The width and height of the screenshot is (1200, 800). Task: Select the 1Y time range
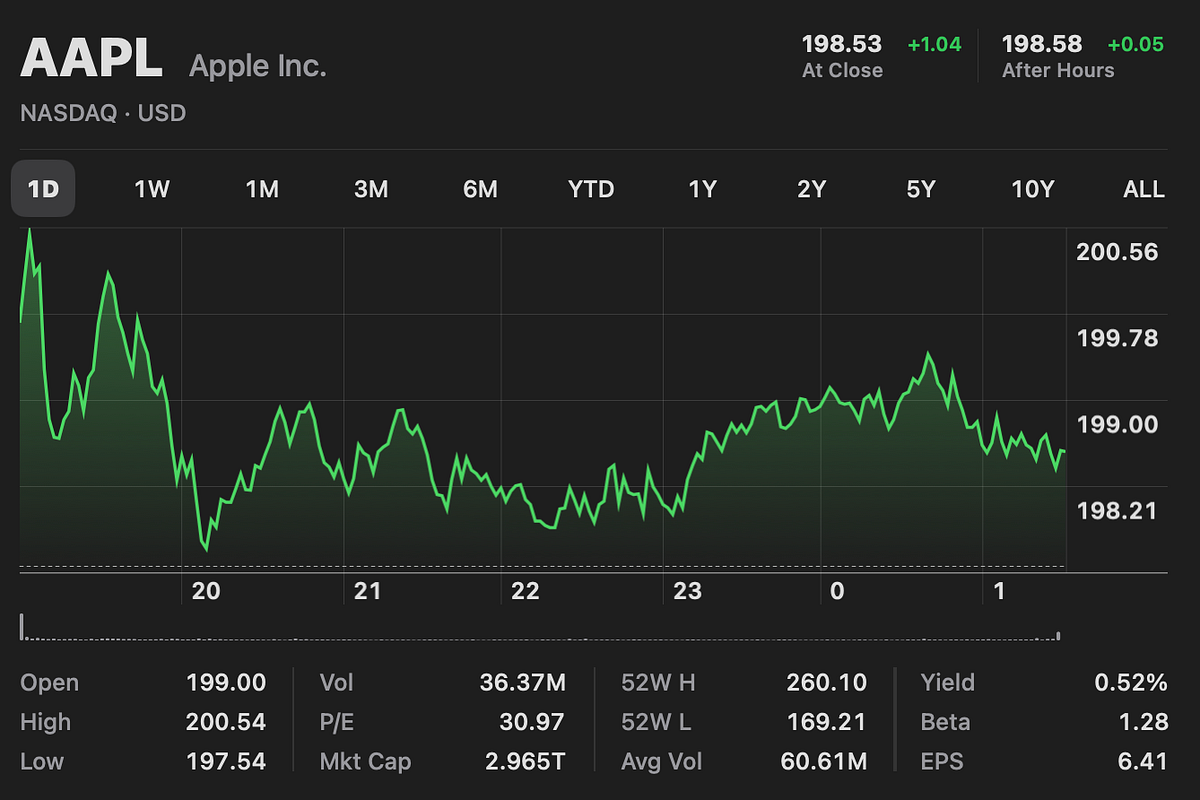pyautogui.click(x=702, y=188)
